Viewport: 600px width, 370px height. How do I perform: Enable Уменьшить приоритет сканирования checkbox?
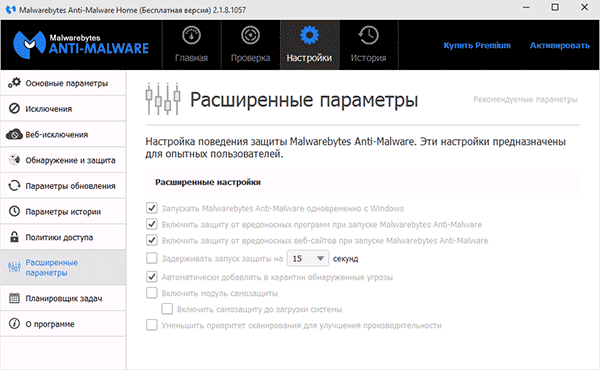(152, 325)
